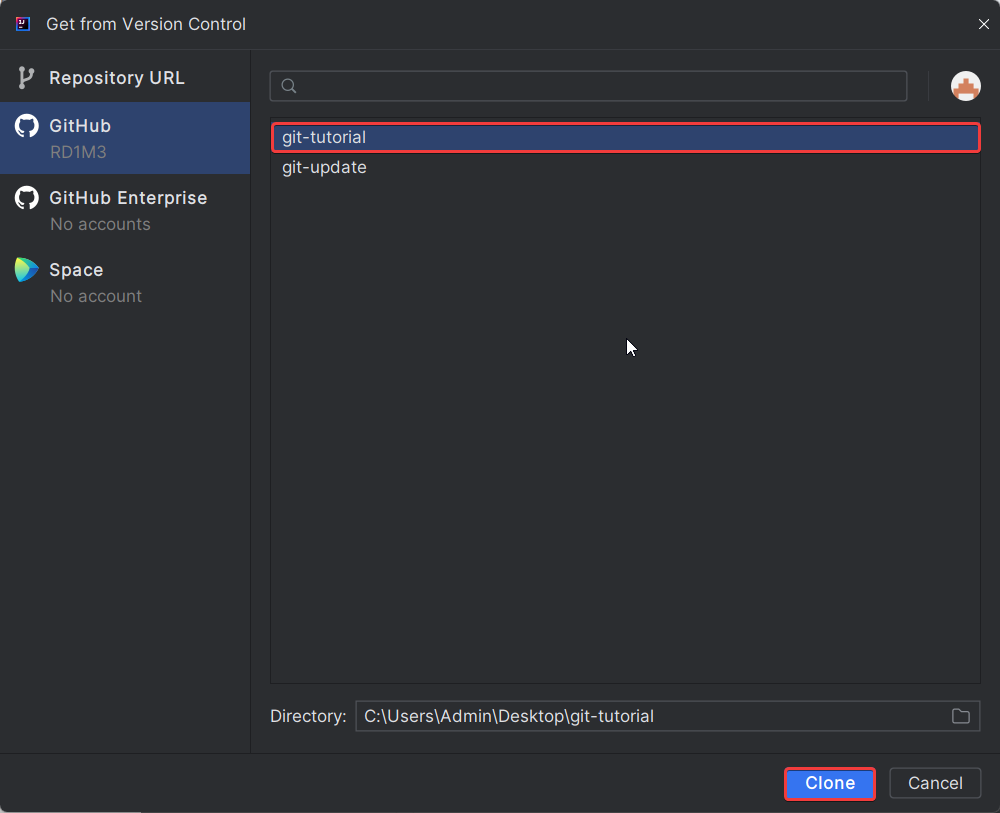The width and height of the screenshot is (1000, 813).
Task: Click the IntelliJ app icon in title bar
Action: [x=23, y=24]
